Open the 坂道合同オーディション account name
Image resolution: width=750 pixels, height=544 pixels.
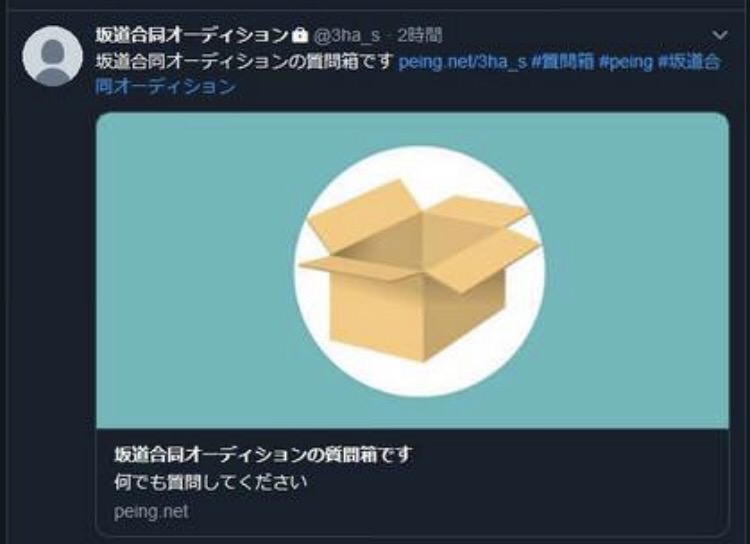[192, 35]
